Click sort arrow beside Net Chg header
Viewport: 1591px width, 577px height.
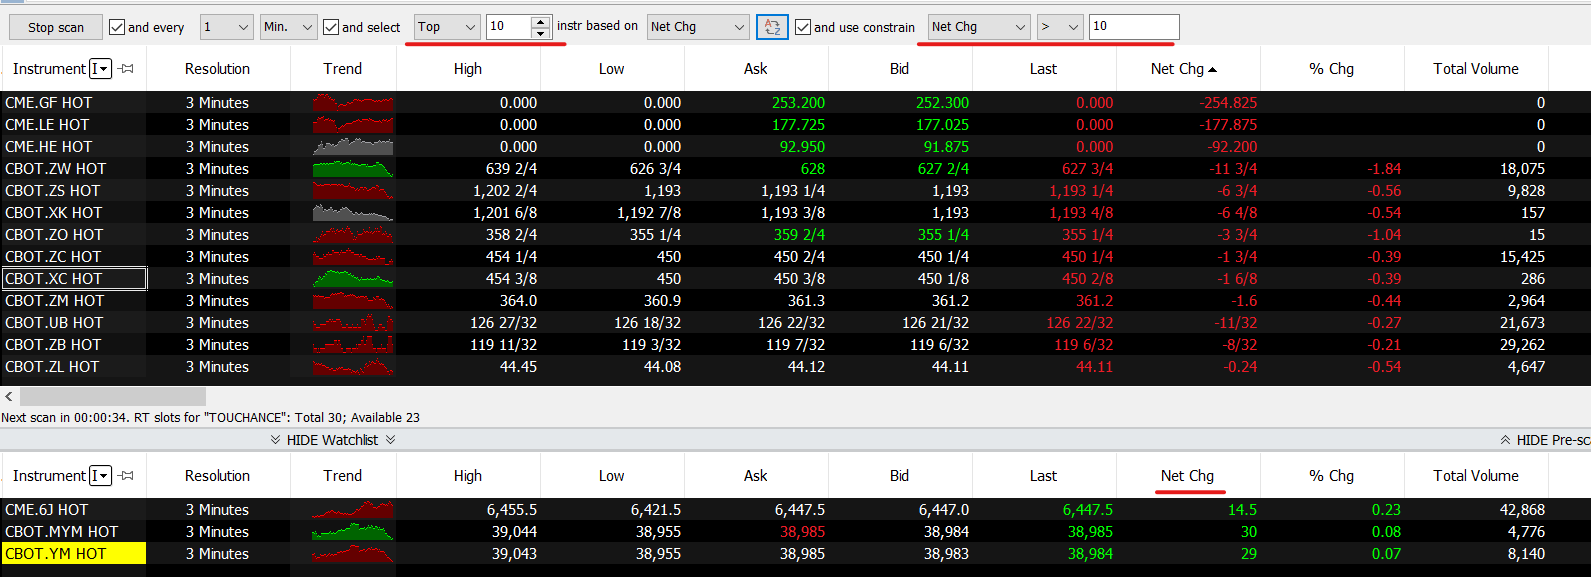click(x=1213, y=70)
